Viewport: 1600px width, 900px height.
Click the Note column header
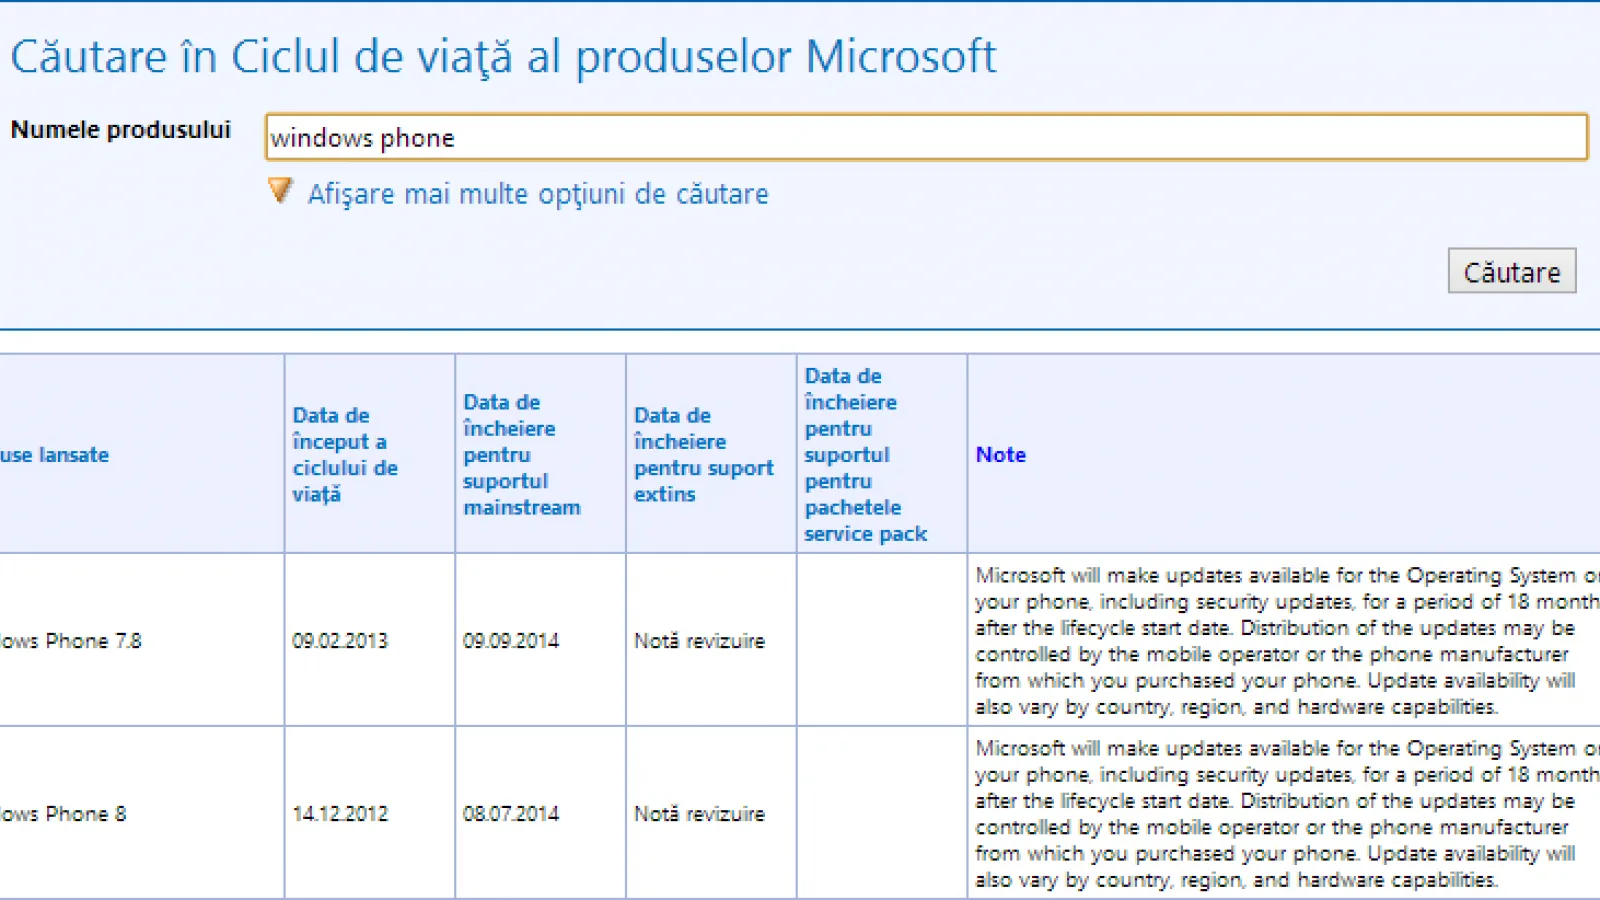pos(1001,454)
